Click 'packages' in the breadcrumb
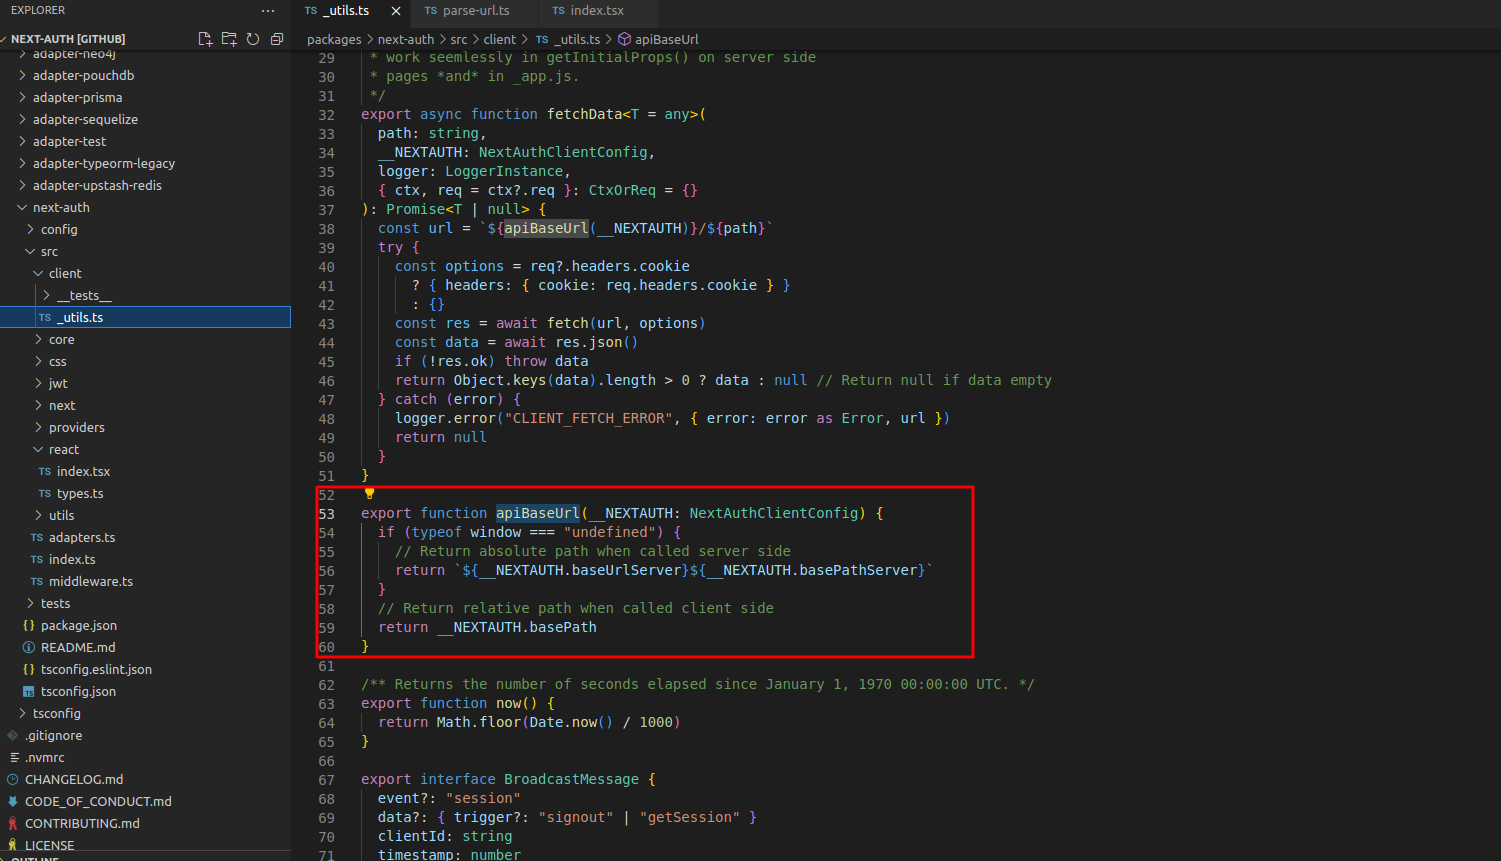Image resolution: width=1501 pixels, height=861 pixels. click(334, 40)
